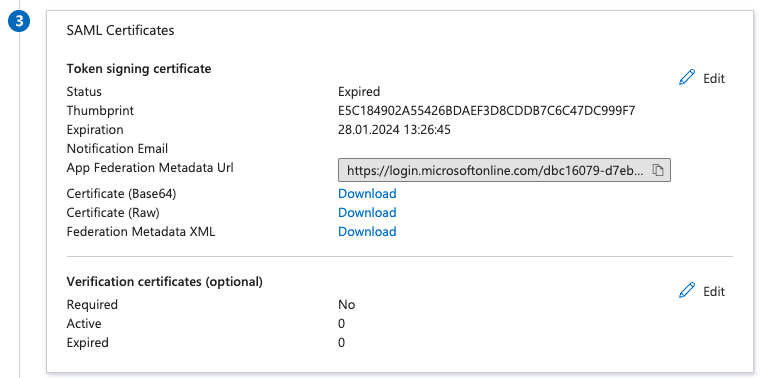This screenshot has width=761, height=378.
Task: Click the SAML Certificates heading
Action: pyautogui.click(x=120, y=31)
